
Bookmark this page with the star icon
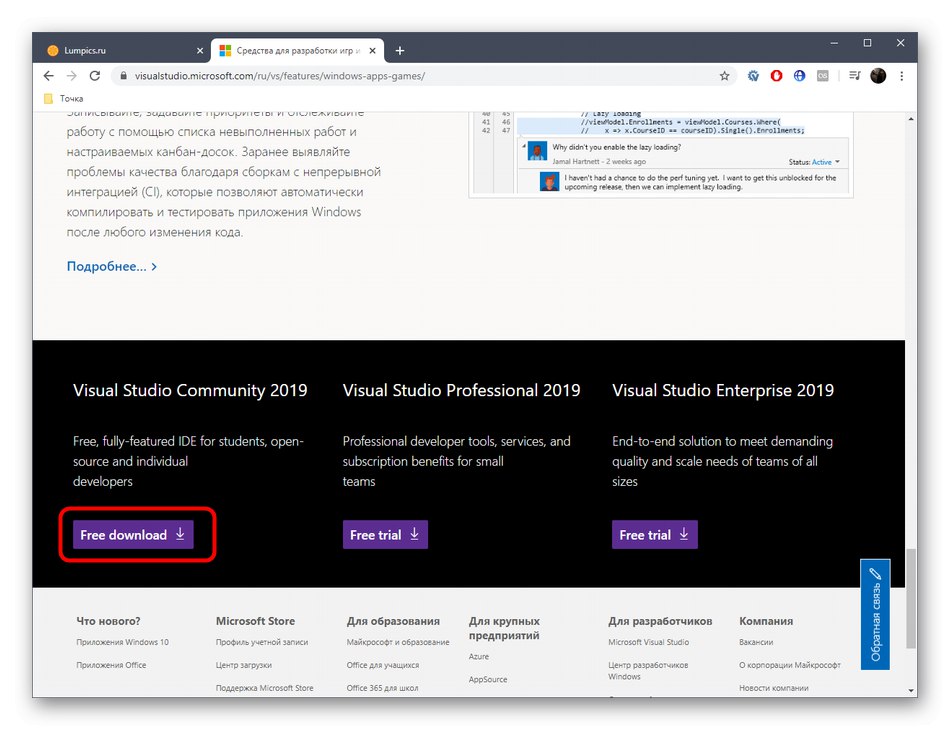(725, 75)
